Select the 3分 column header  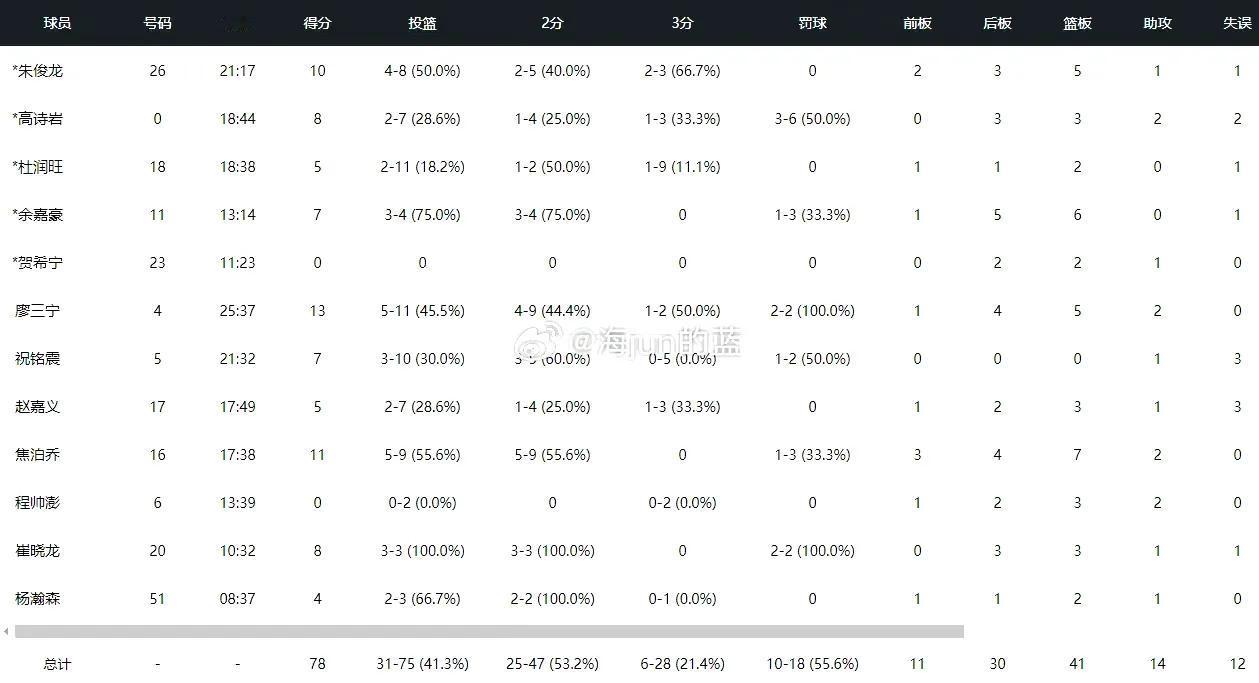pyautogui.click(x=682, y=23)
